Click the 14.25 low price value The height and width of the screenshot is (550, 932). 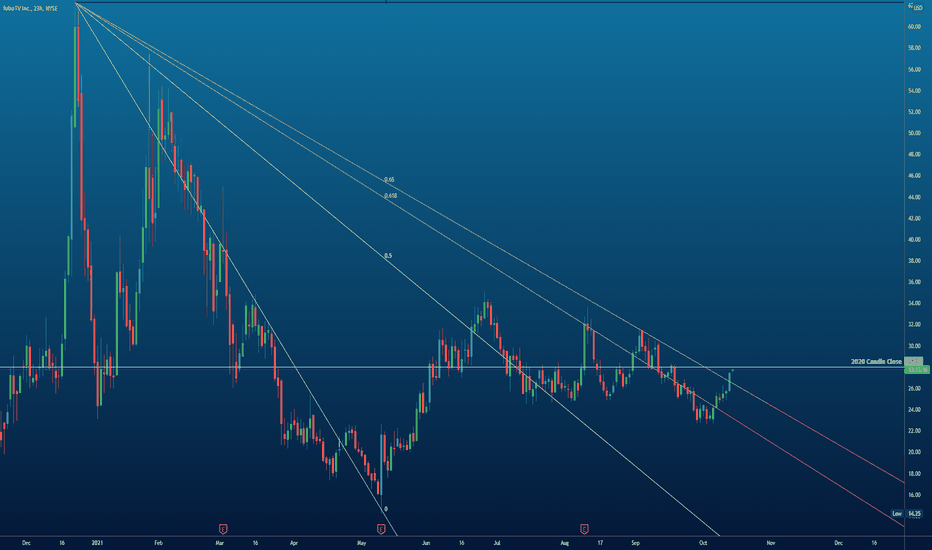[915, 513]
